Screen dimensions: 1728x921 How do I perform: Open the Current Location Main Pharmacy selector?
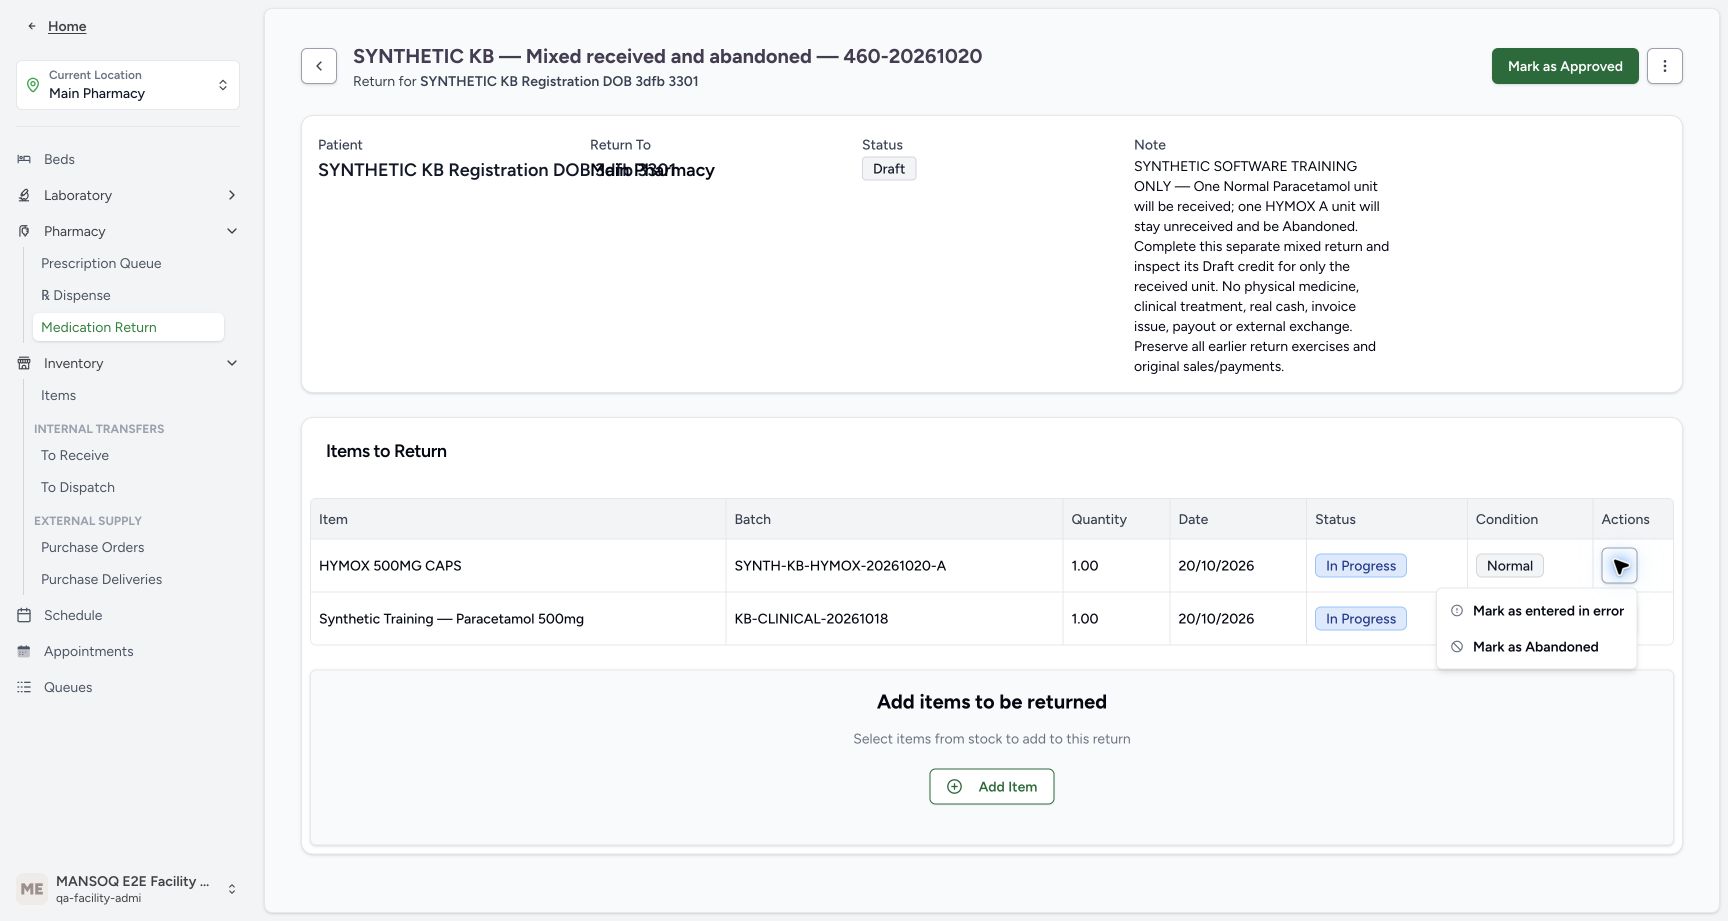click(x=128, y=85)
